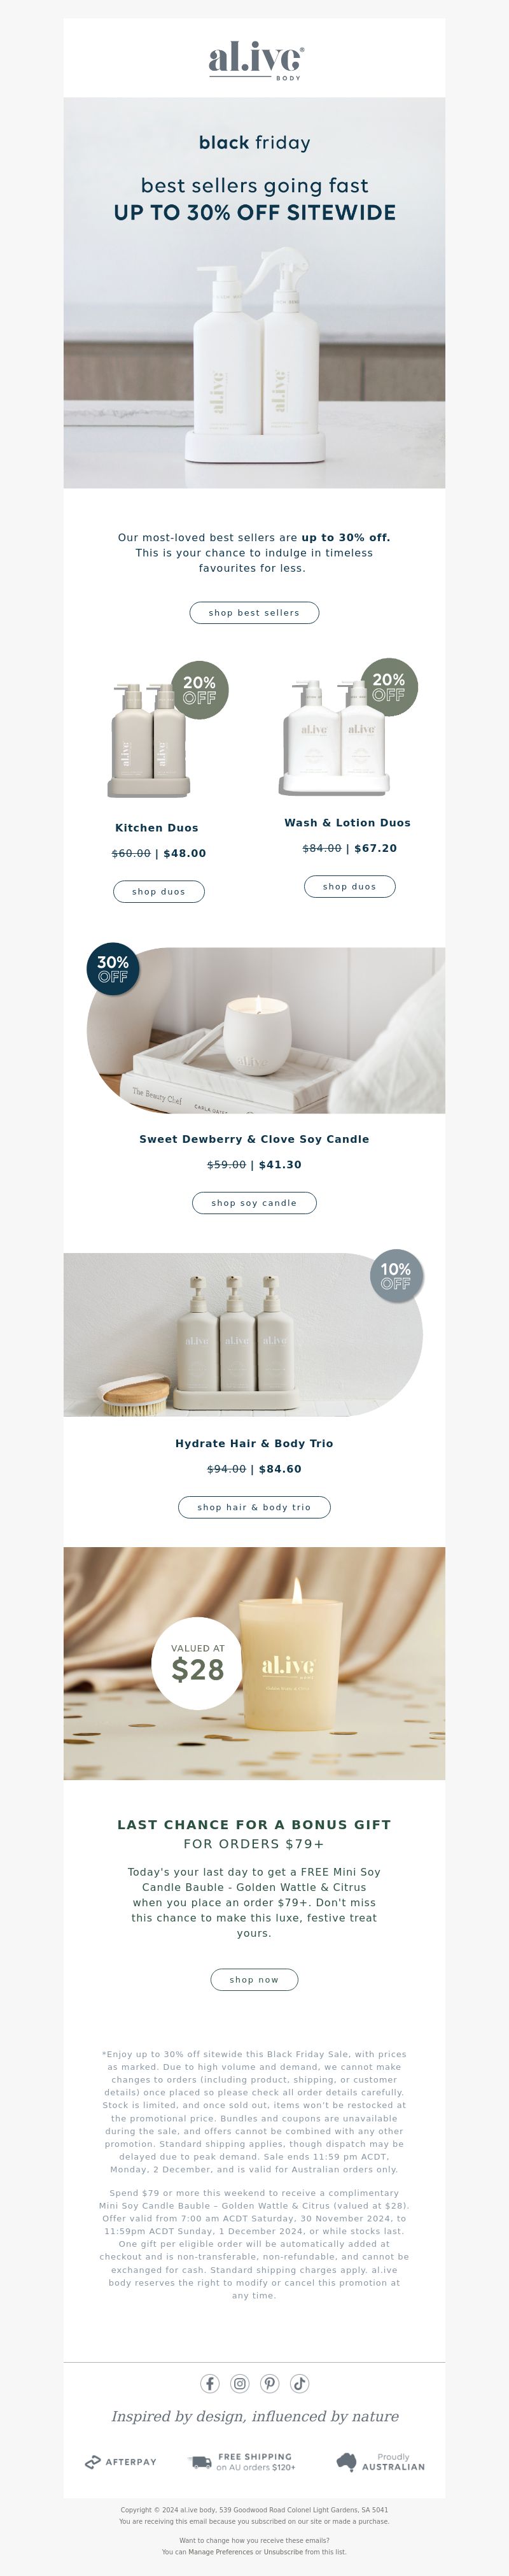The width and height of the screenshot is (509, 2576).
Task: Open the Pinterest social icon
Action: click(270, 2383)
